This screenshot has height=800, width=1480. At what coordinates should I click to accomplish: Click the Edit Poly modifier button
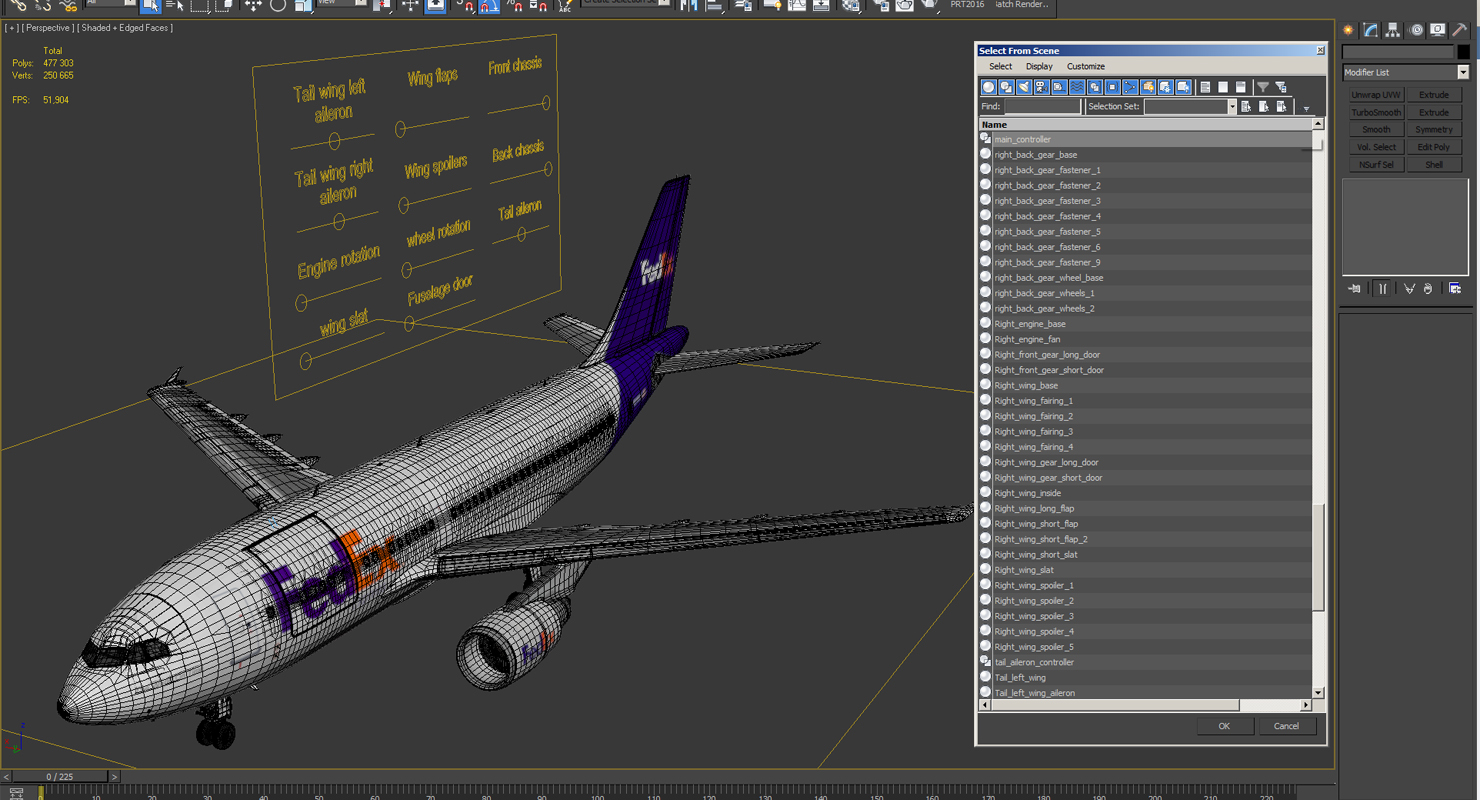[1434, 147]
